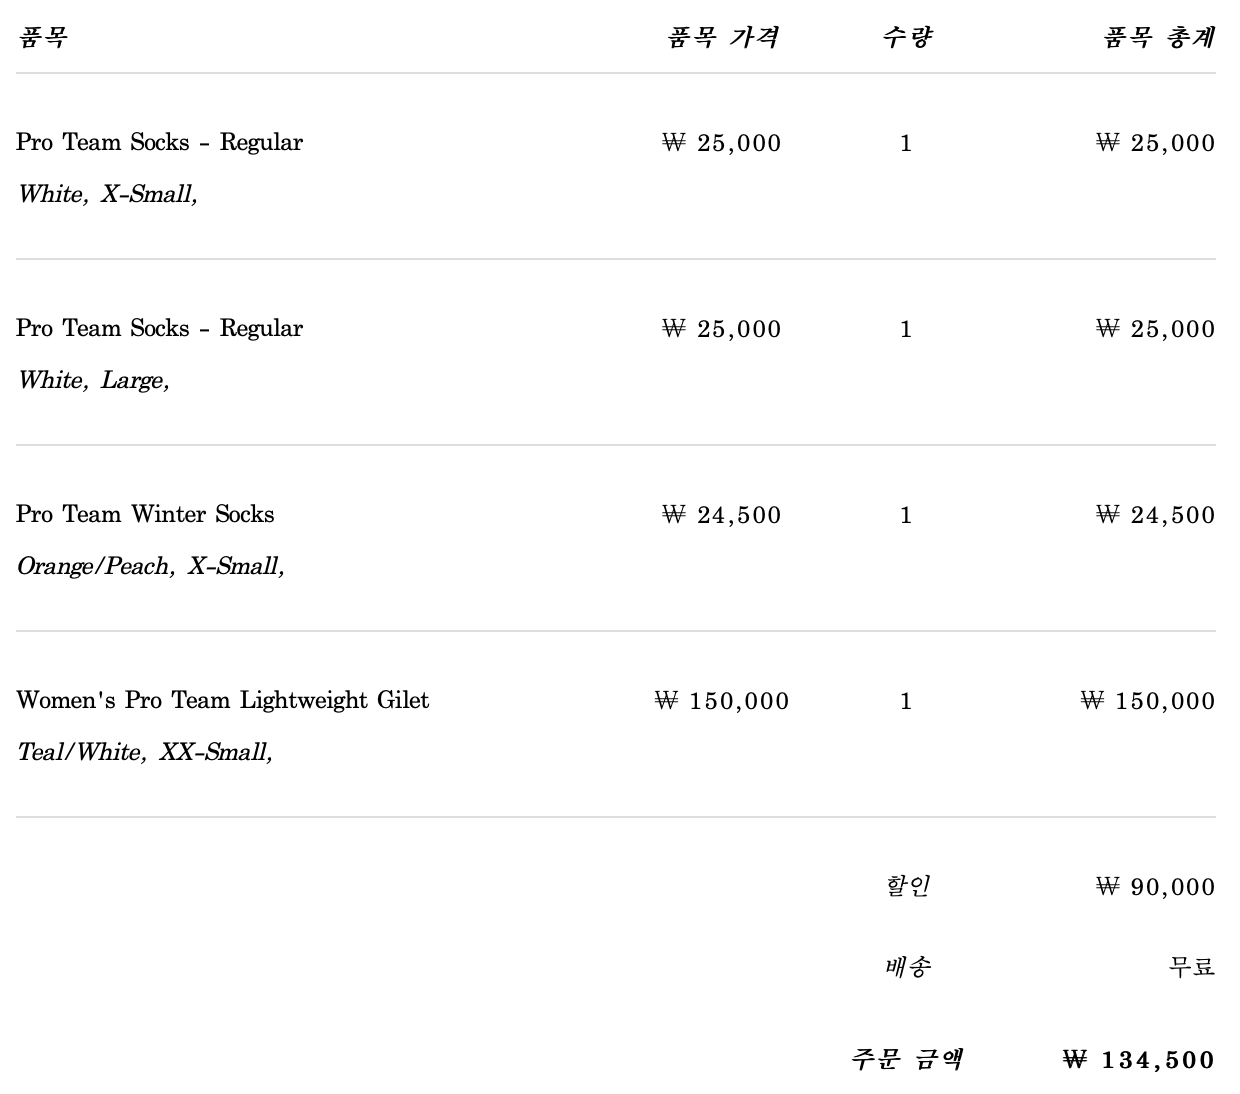Select the Teal/White, XX-Small variant text
Viewport: 1240px width, 1094px height.
pos(145,752)
